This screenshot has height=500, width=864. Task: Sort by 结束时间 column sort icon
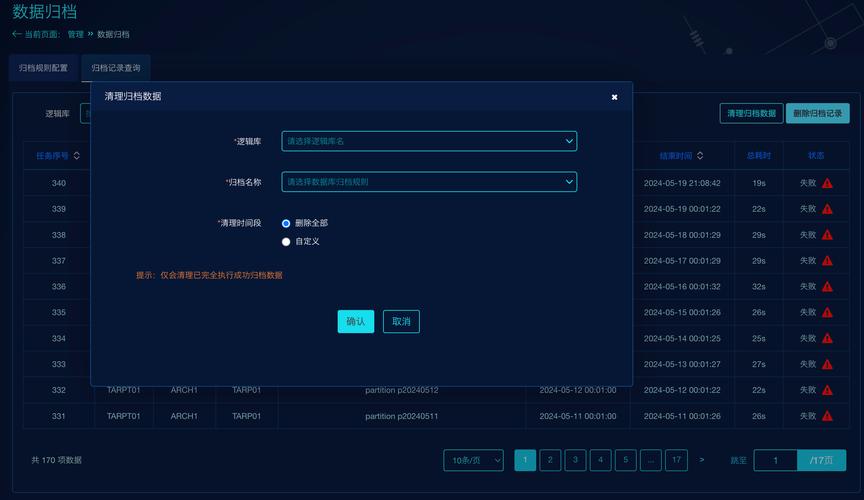click(700, 156)
